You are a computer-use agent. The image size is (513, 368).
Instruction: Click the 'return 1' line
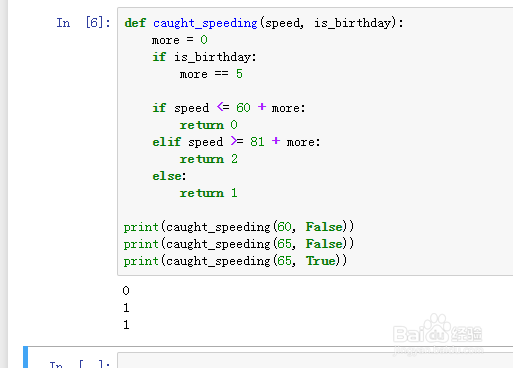[208, 193]
